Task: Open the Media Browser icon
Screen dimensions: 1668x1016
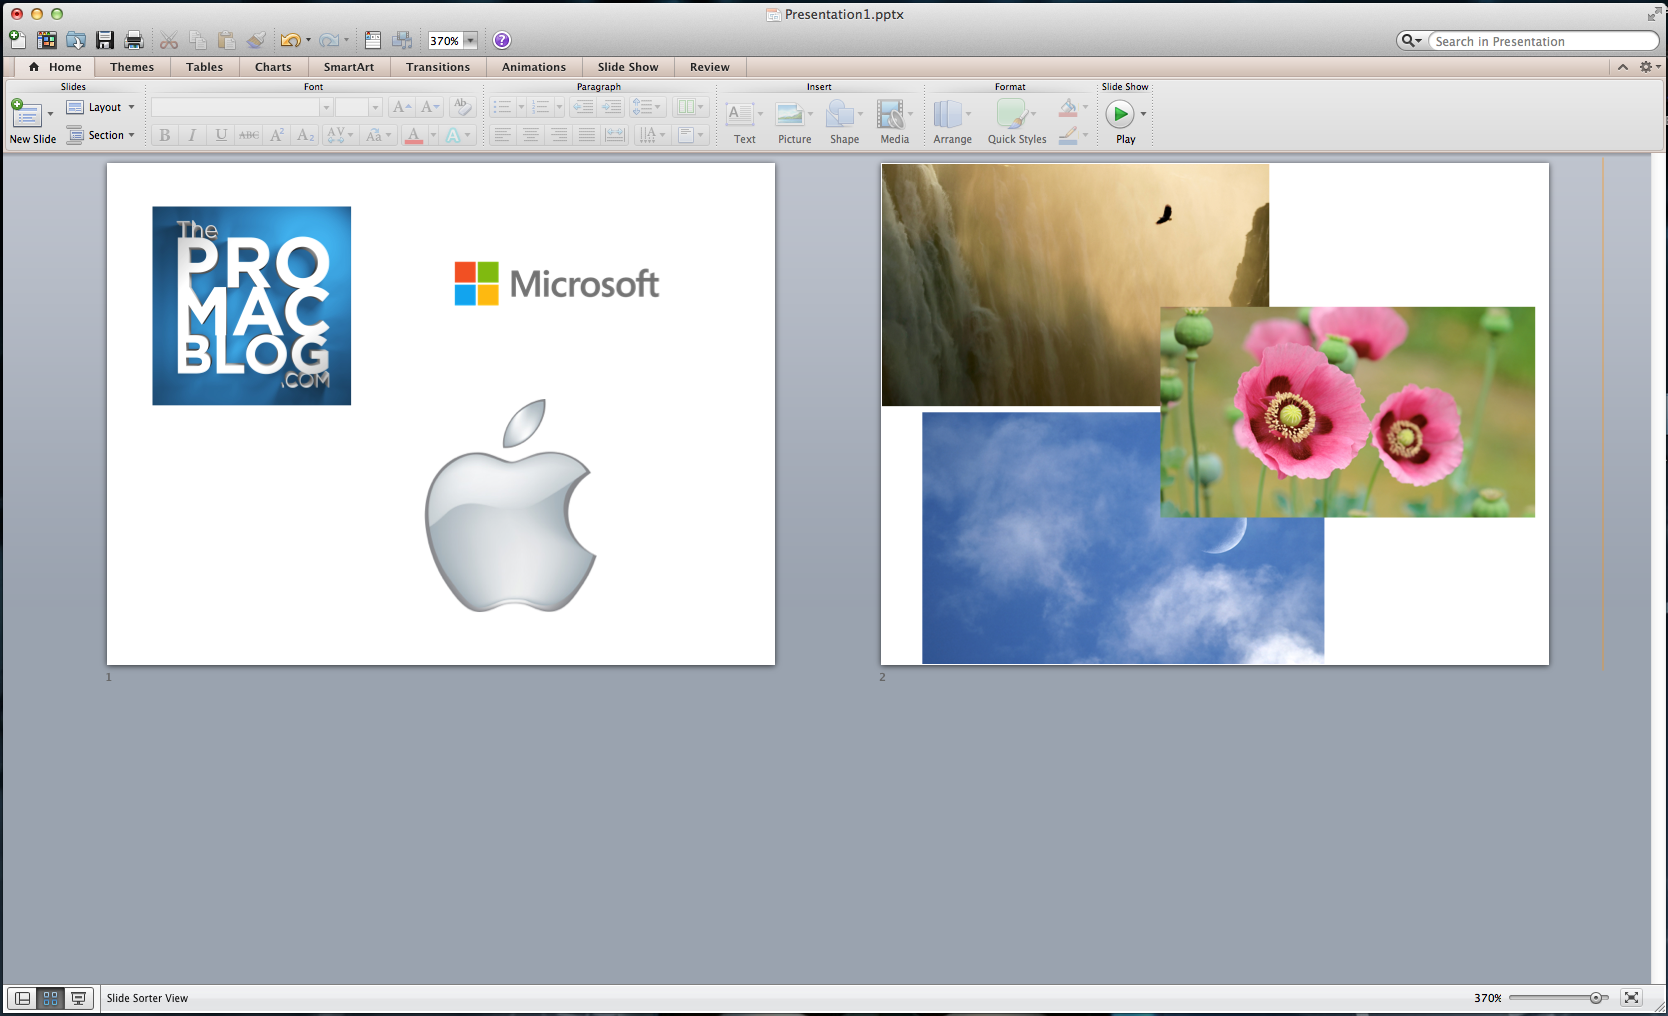Action: (402, 40)
